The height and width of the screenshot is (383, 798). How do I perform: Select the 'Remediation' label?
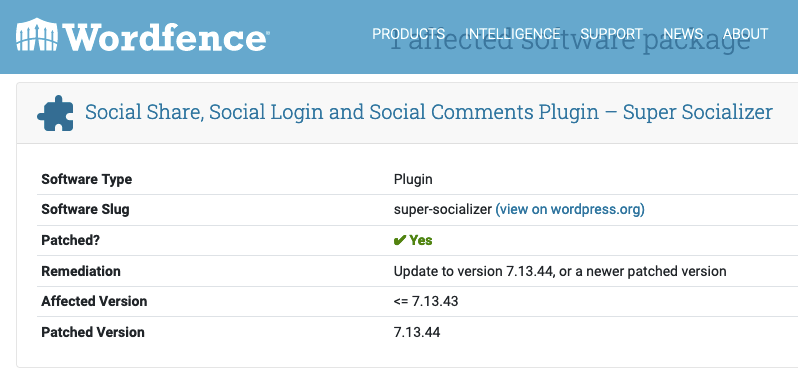point(81,271)
